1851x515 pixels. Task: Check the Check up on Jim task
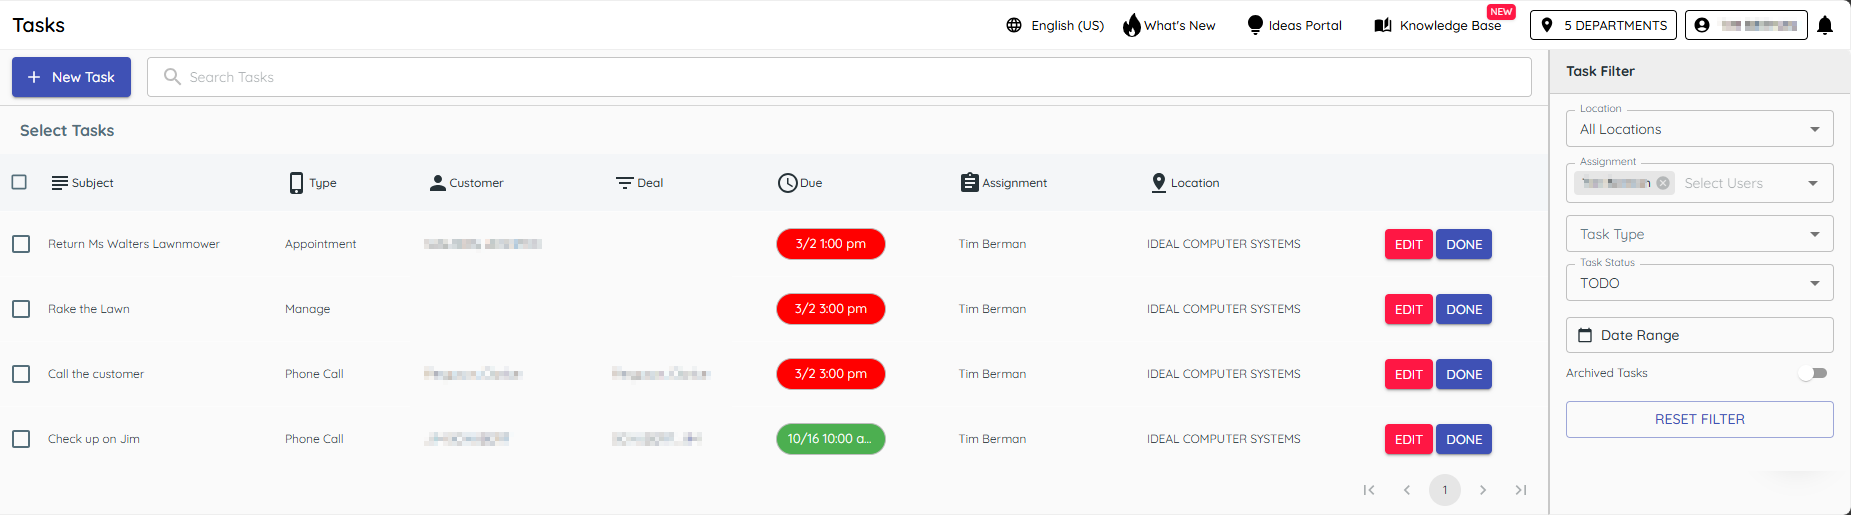coord(21,439)
